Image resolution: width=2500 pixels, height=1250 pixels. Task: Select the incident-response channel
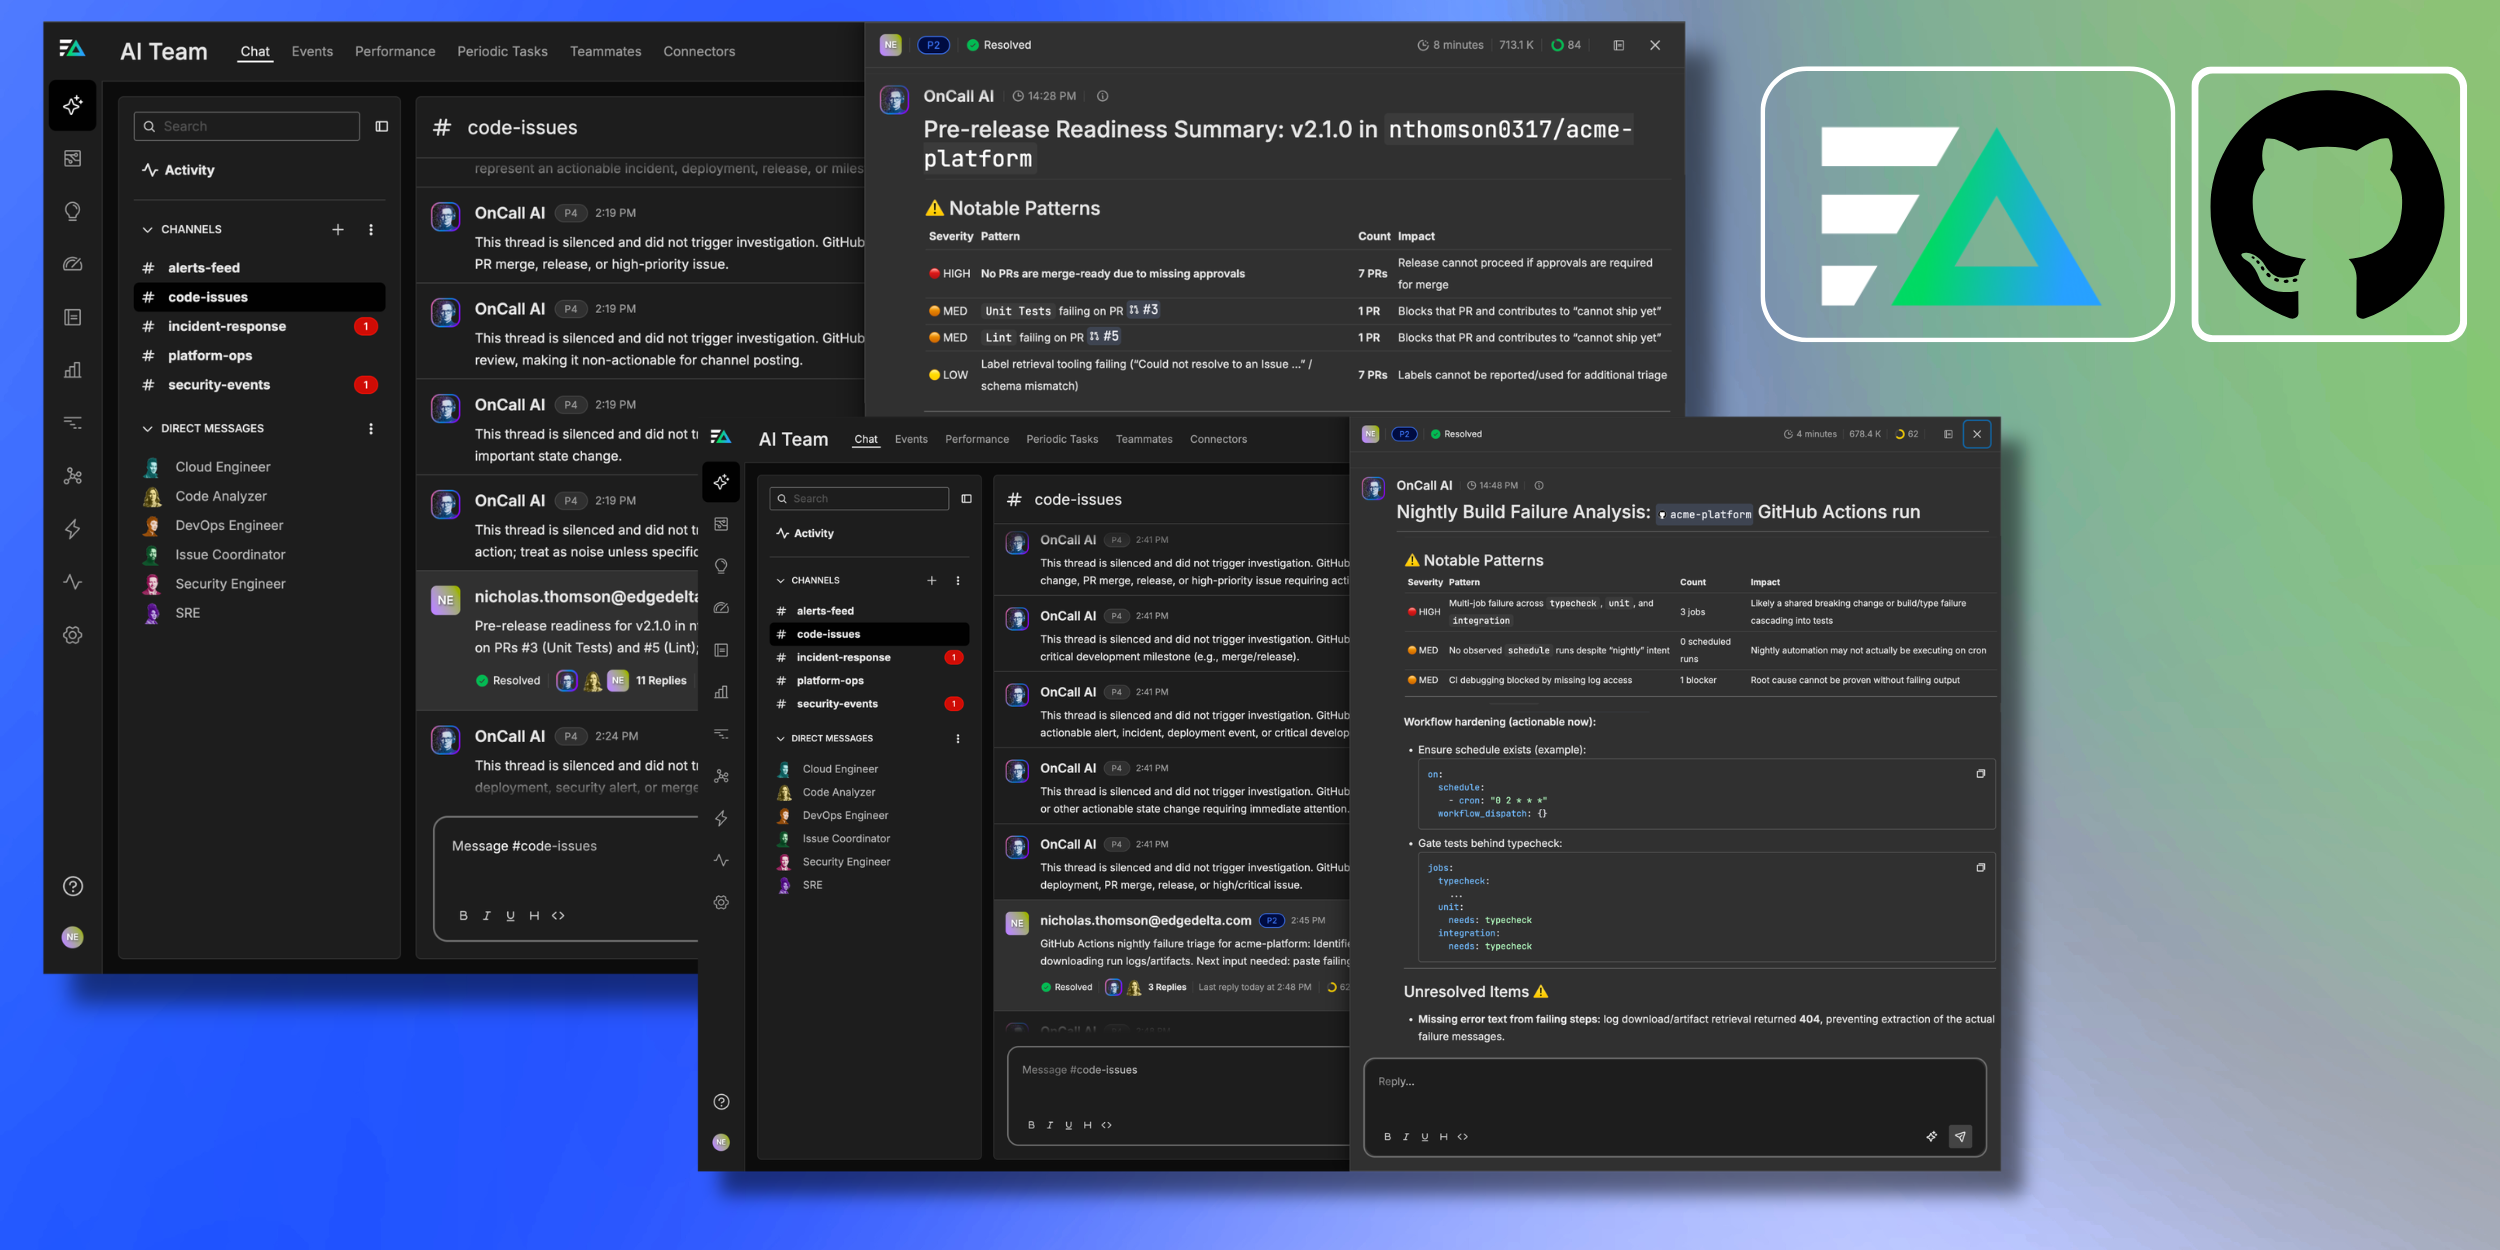226,326
